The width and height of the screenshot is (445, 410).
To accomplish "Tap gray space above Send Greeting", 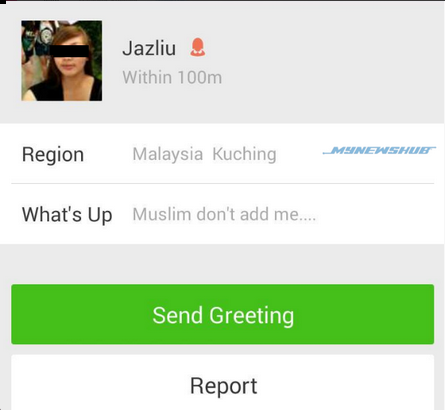I will point(223,264).
